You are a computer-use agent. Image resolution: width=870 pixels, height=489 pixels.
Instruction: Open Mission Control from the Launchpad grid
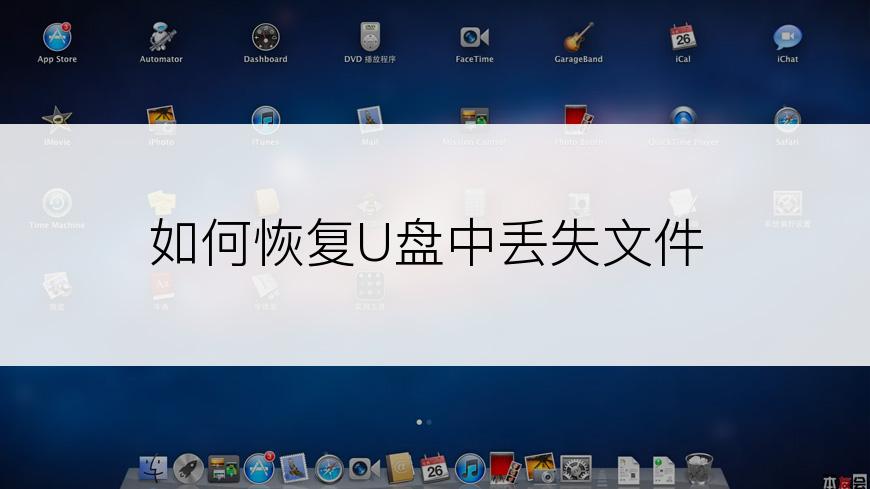pyautogui.click(x=474, y=120)
